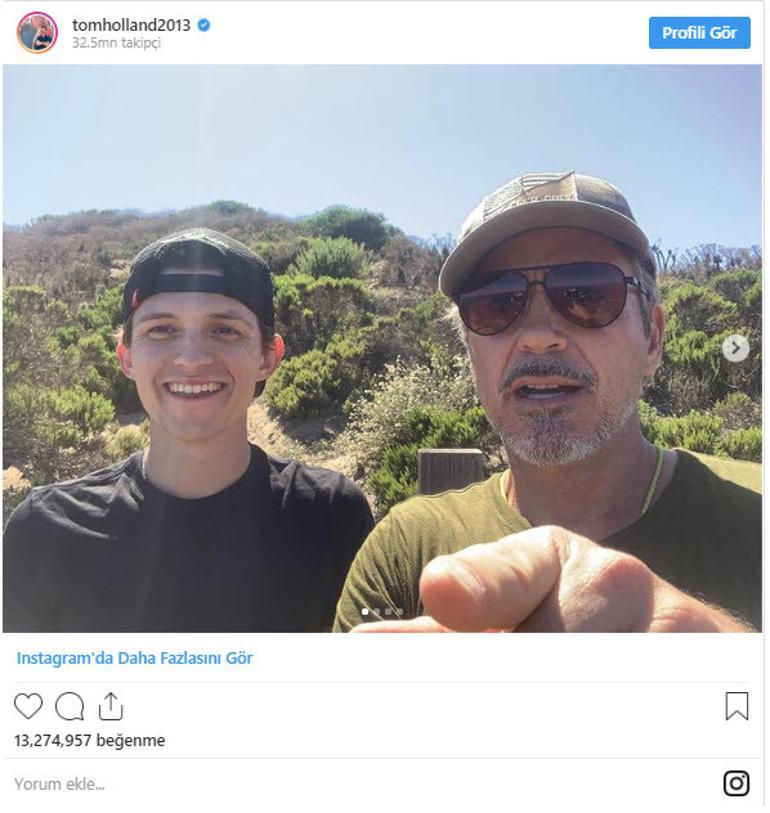Jump to the fourth carousel dot
Viewport: 770px width, 813px height.
point(399,612)
